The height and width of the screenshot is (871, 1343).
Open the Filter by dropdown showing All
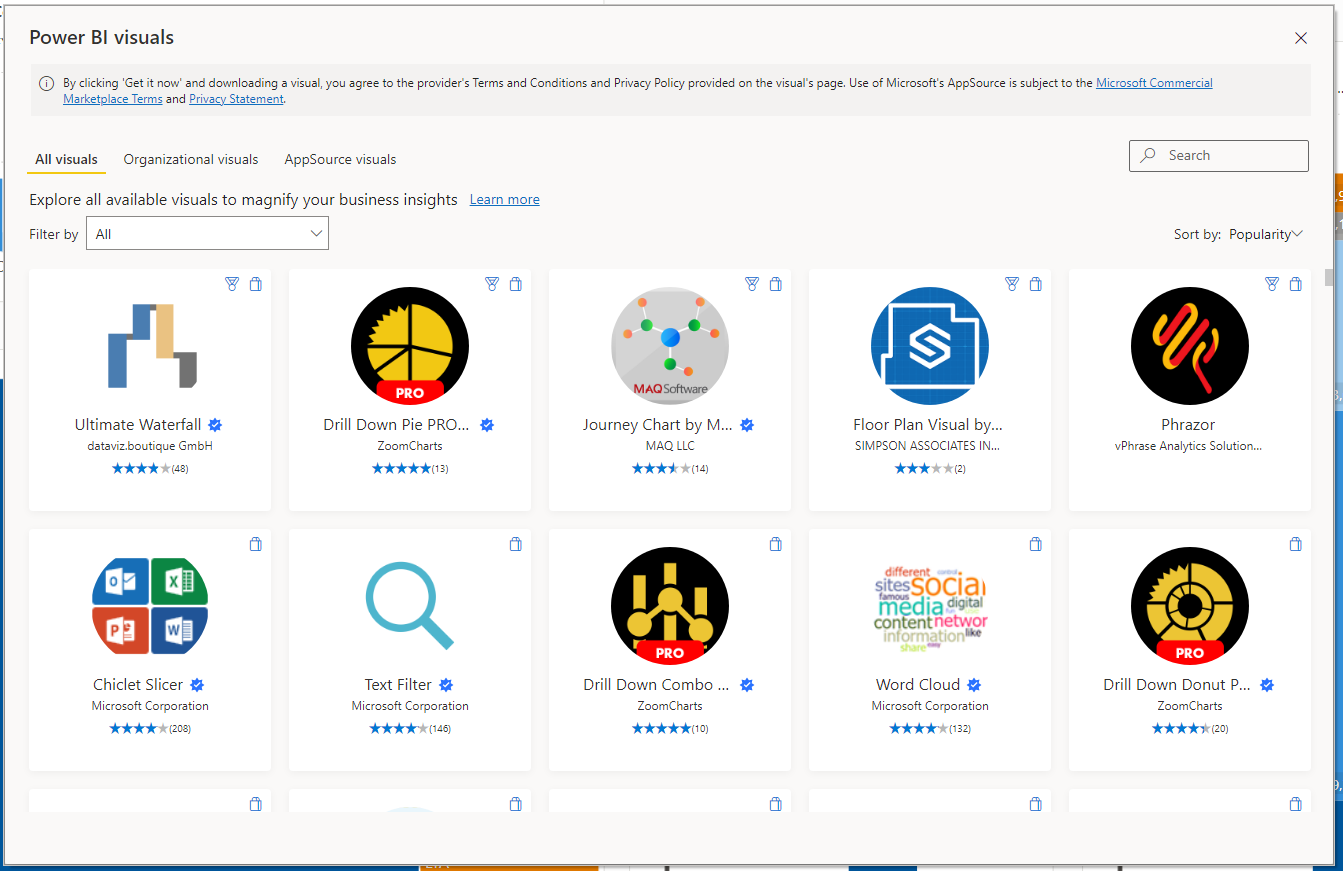pyautogui.click(x=207, y=234)
